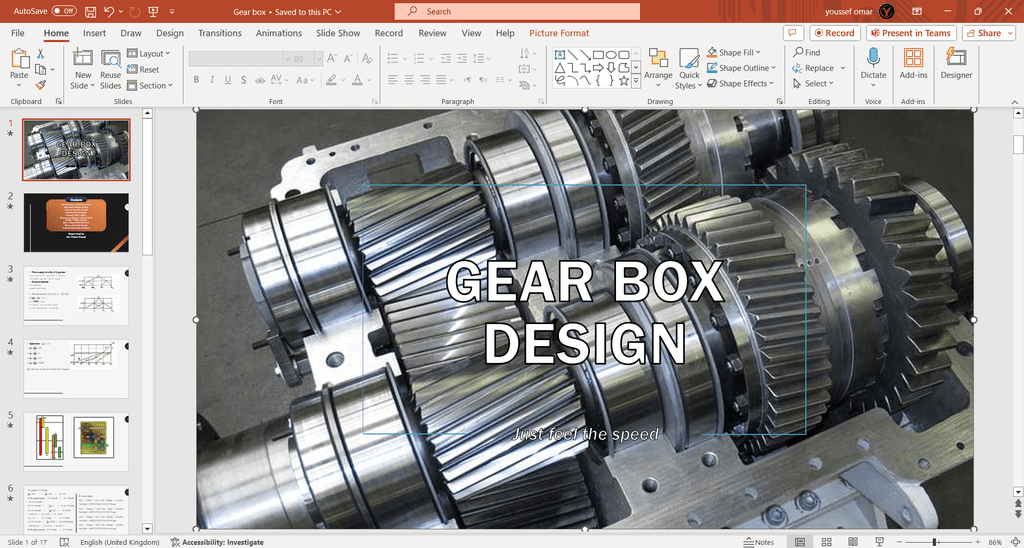1024x548 pixels.
Task: Click the Dictate microphone icon
Action: (873, 57)
